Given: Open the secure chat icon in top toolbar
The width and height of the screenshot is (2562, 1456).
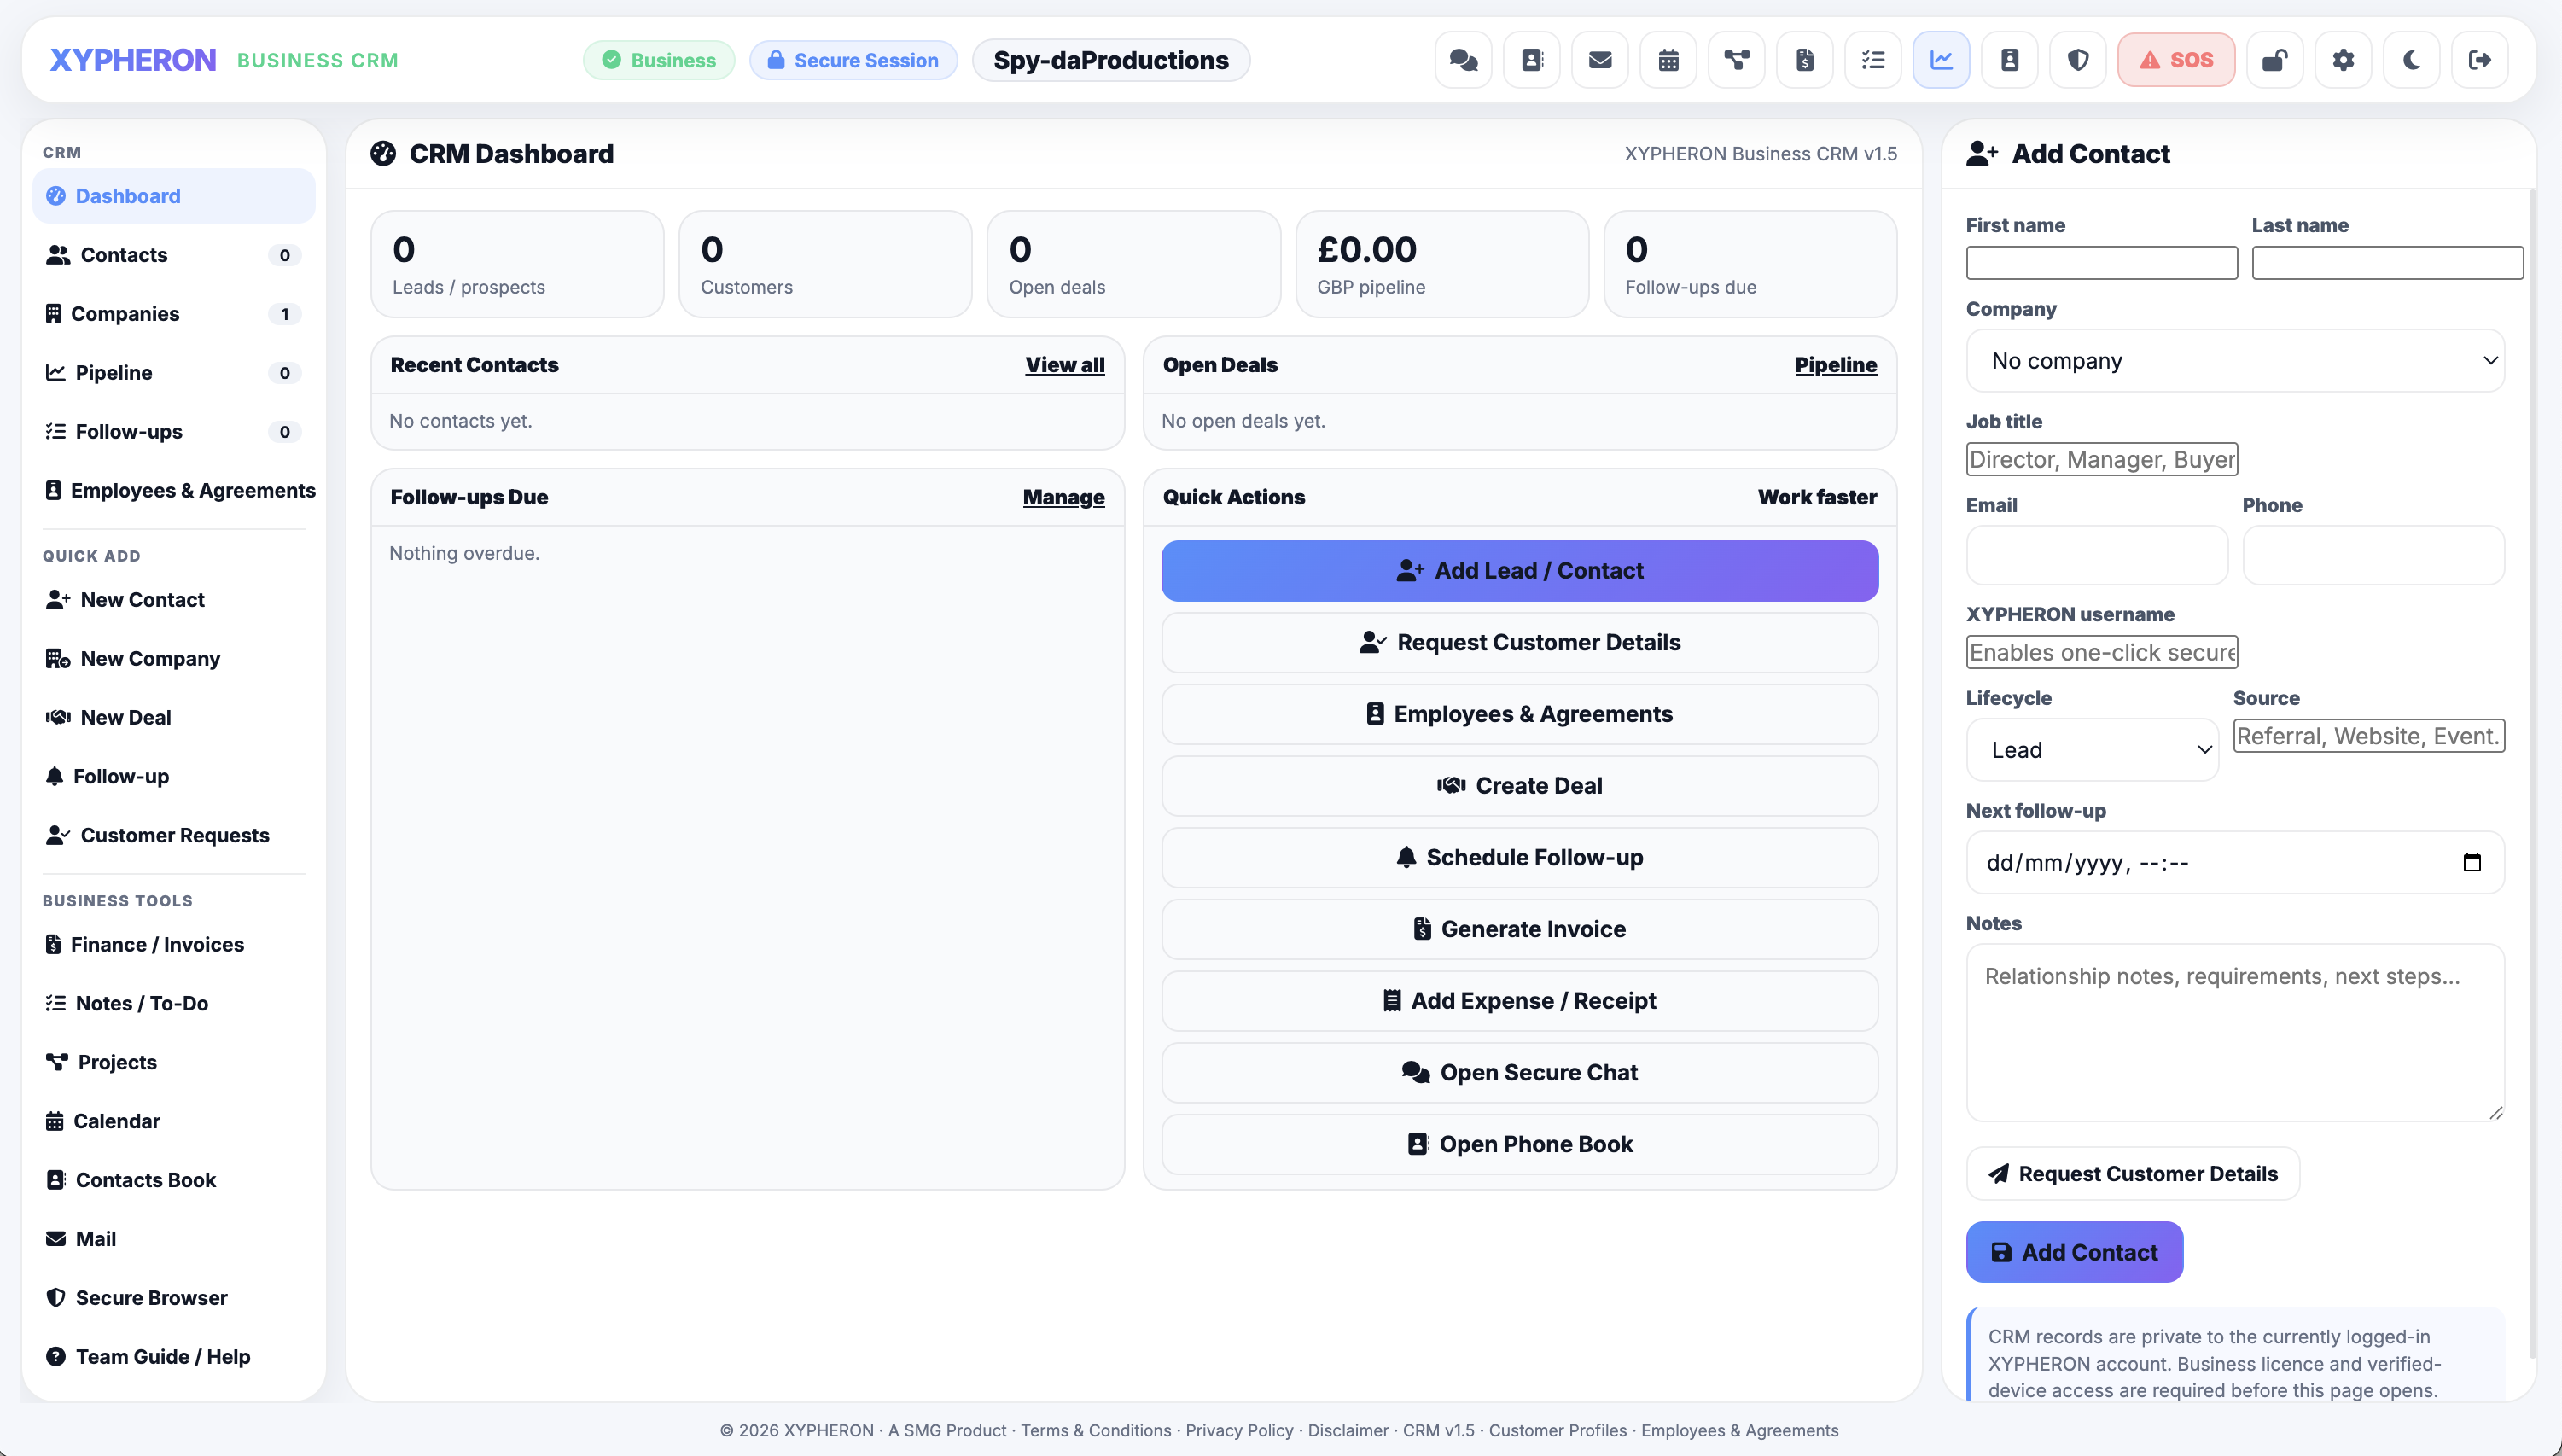Looking at the screenshot, I should point(1463,60).
